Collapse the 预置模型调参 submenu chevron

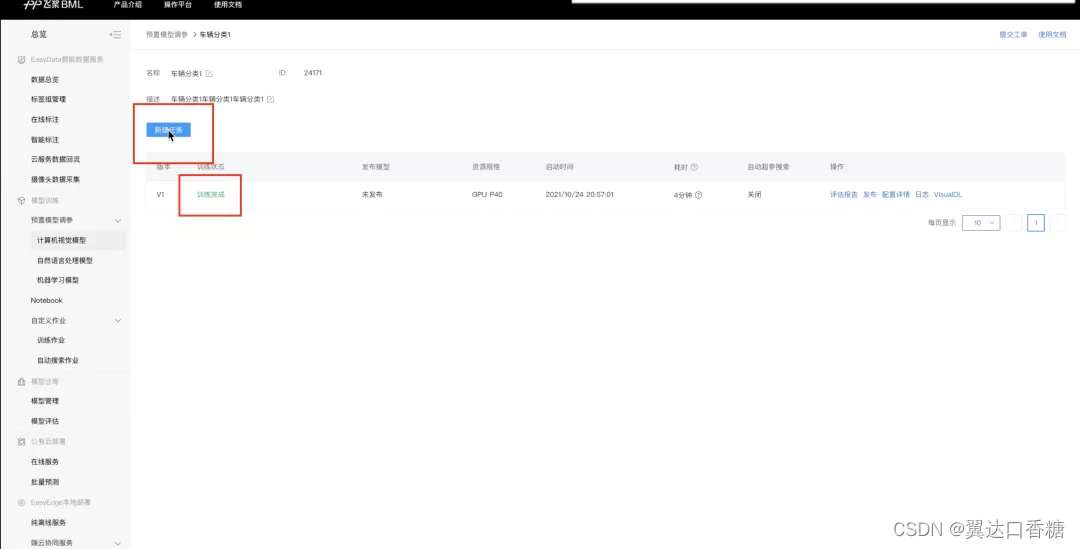pyautogui.click(x=118, y=220)
